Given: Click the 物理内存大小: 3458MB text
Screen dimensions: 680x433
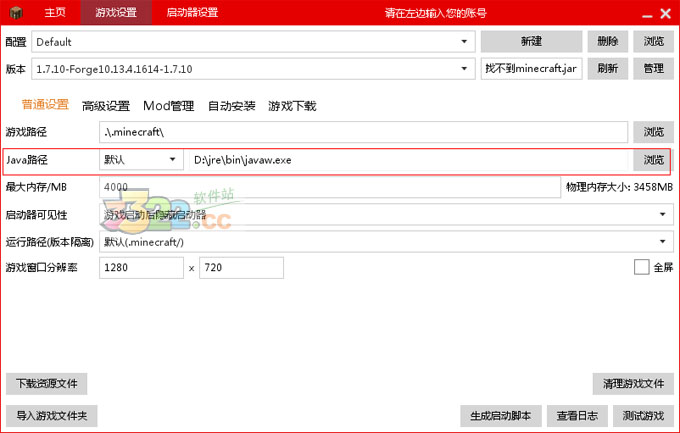Looking at the screenshot, I should (x=619, y=187).
